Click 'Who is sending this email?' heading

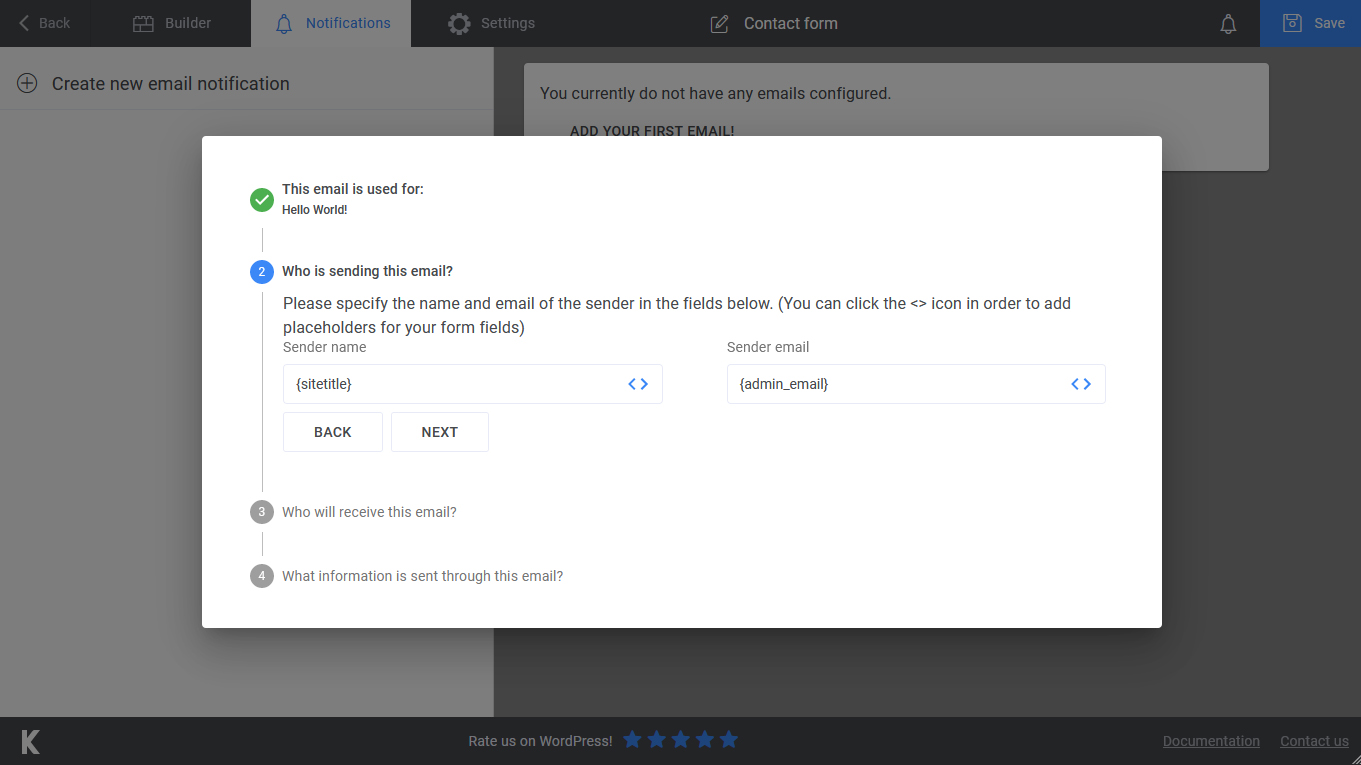[368, 271]
